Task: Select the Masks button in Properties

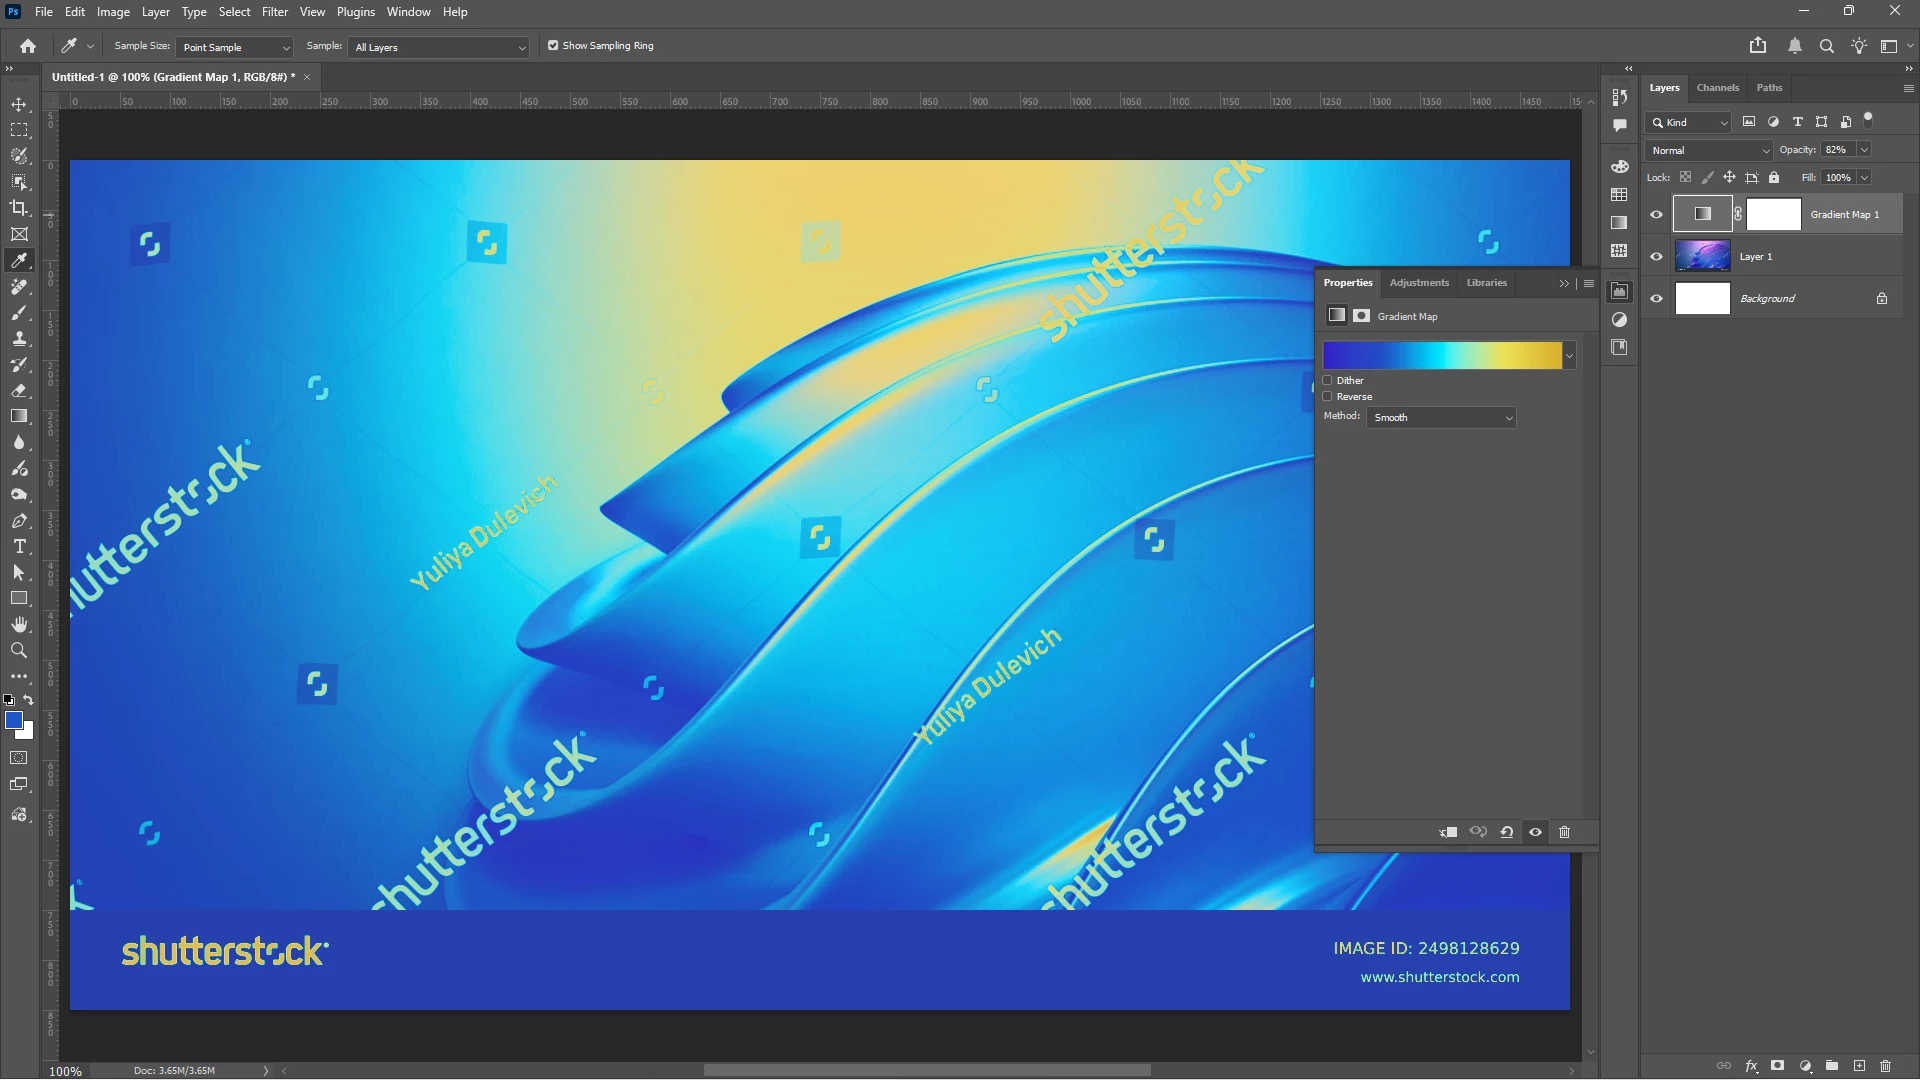Action: click(1362, 316)
